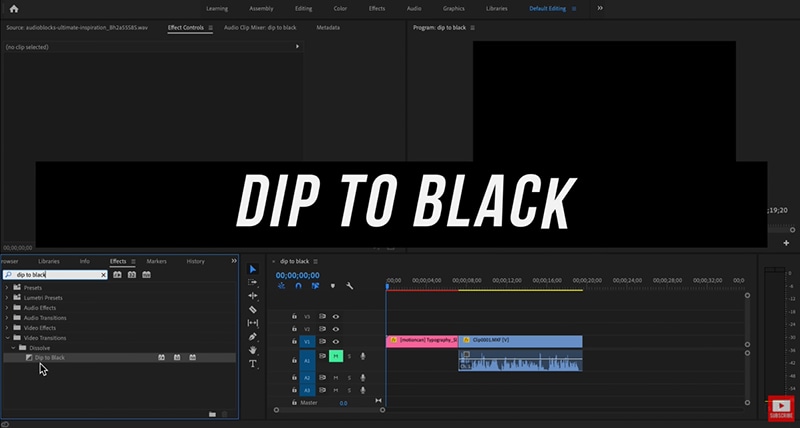Viewport: 800px width, 428px height.
Task: Click the Master volume value 0.0
Action: pyautogui.click(x=343, y=403)
